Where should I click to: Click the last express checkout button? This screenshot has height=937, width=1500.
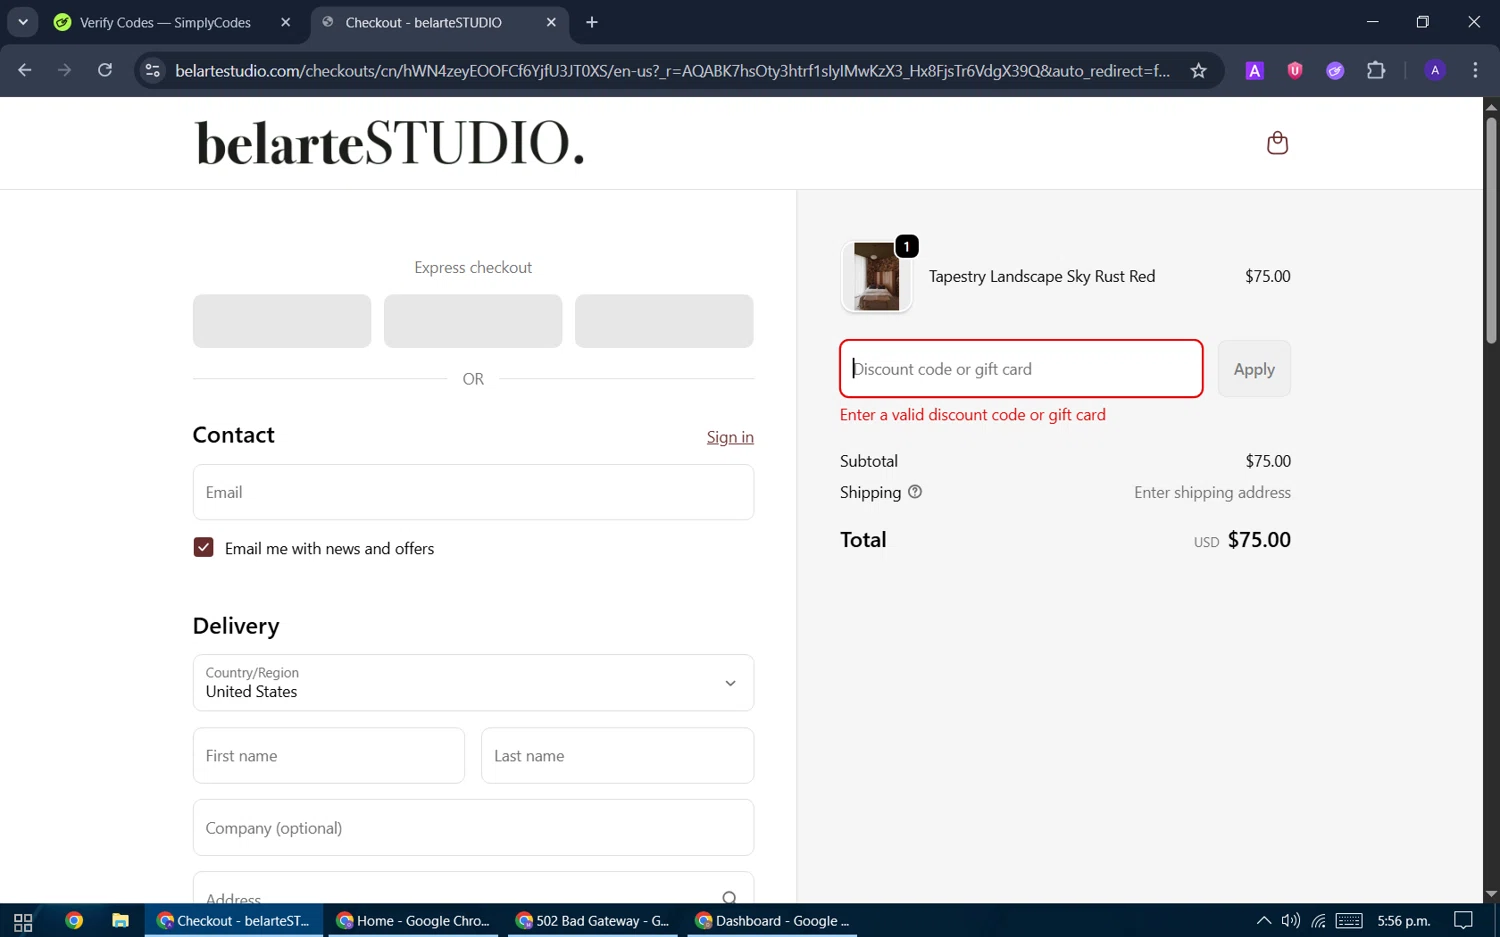coord(664,321)
